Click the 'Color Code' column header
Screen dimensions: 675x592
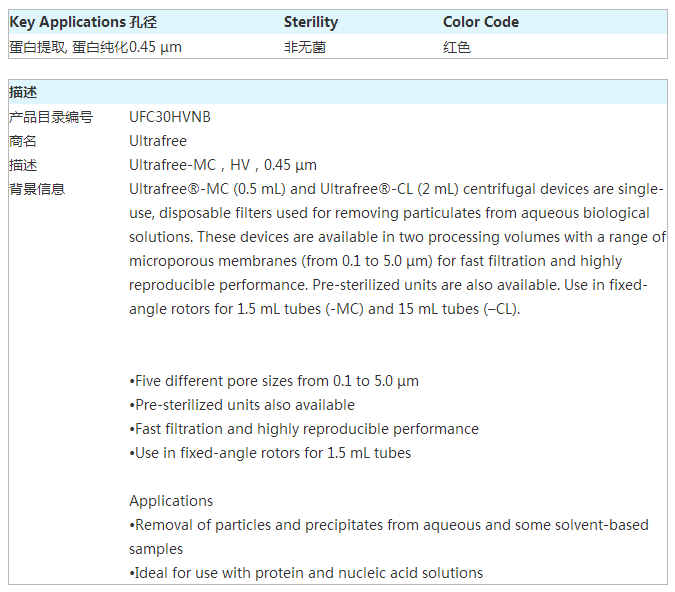481,22
